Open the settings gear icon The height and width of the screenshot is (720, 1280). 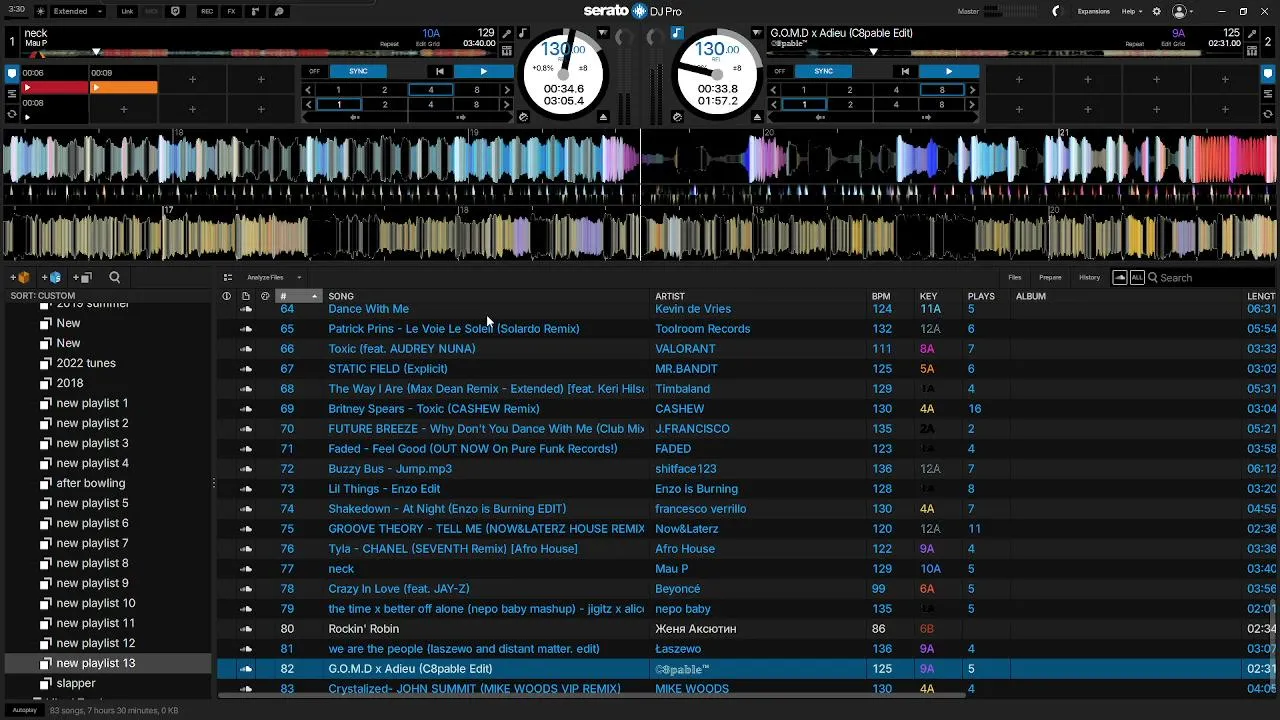point(1157,11)
